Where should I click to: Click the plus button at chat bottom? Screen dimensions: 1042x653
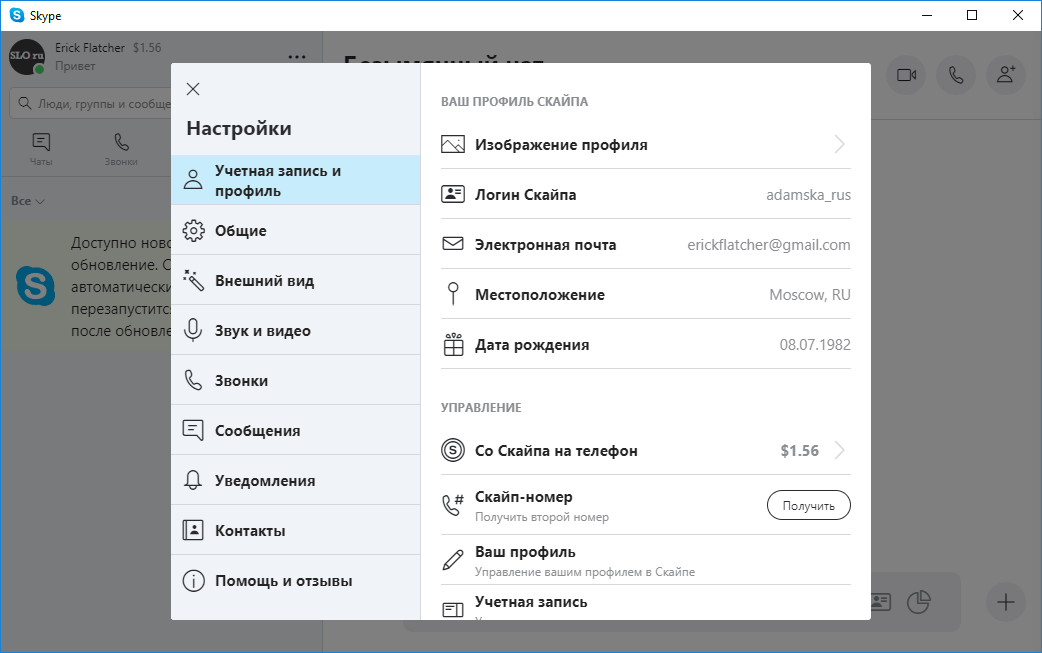pos(1005,603)
